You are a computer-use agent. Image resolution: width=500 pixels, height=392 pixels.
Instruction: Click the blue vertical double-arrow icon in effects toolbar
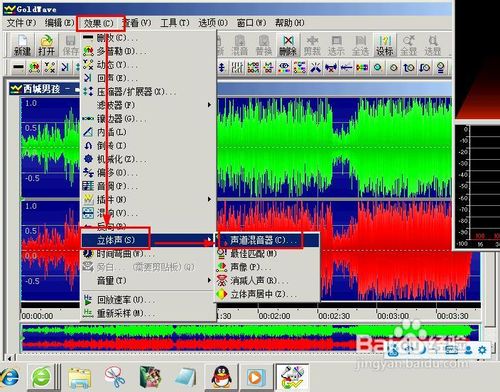point(222,68)
